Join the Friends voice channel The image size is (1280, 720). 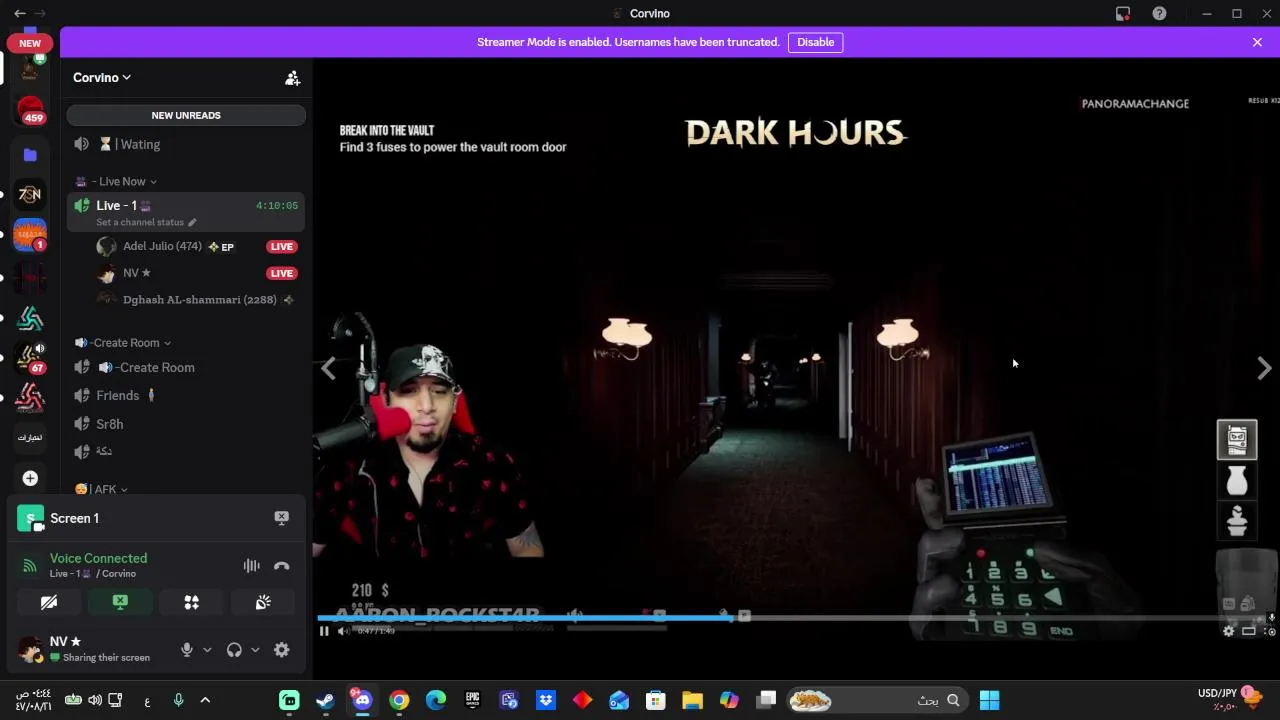tap(186, 395)
